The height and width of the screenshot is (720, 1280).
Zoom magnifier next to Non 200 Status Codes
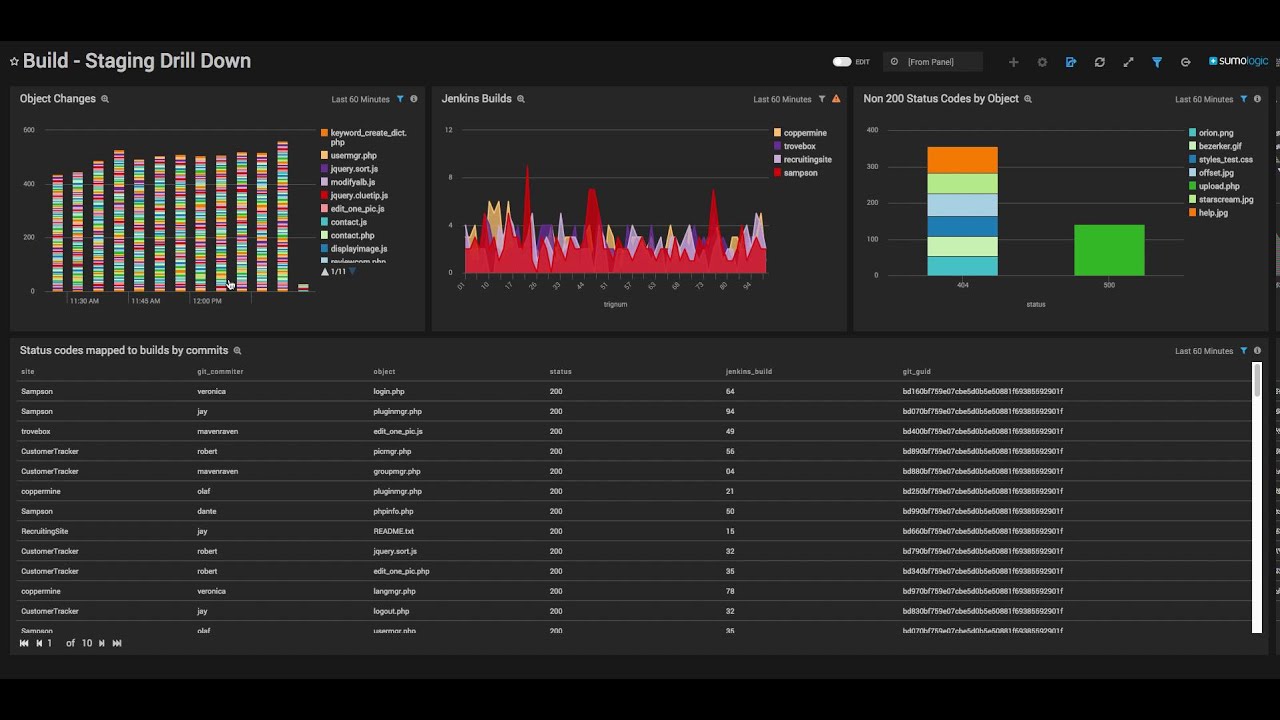click(x=1028, y=99)
